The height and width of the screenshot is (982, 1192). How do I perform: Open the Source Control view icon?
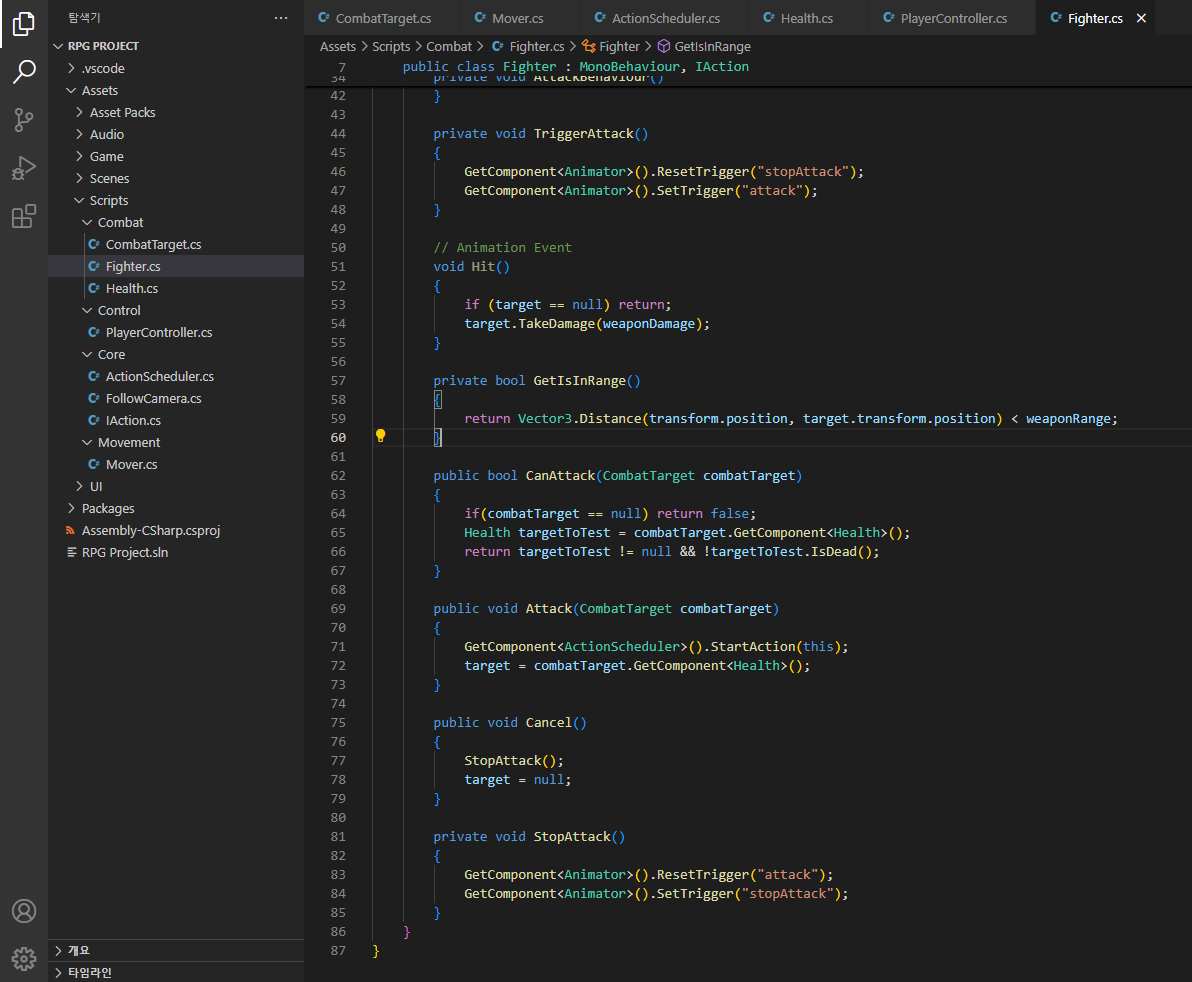(24, 120)
